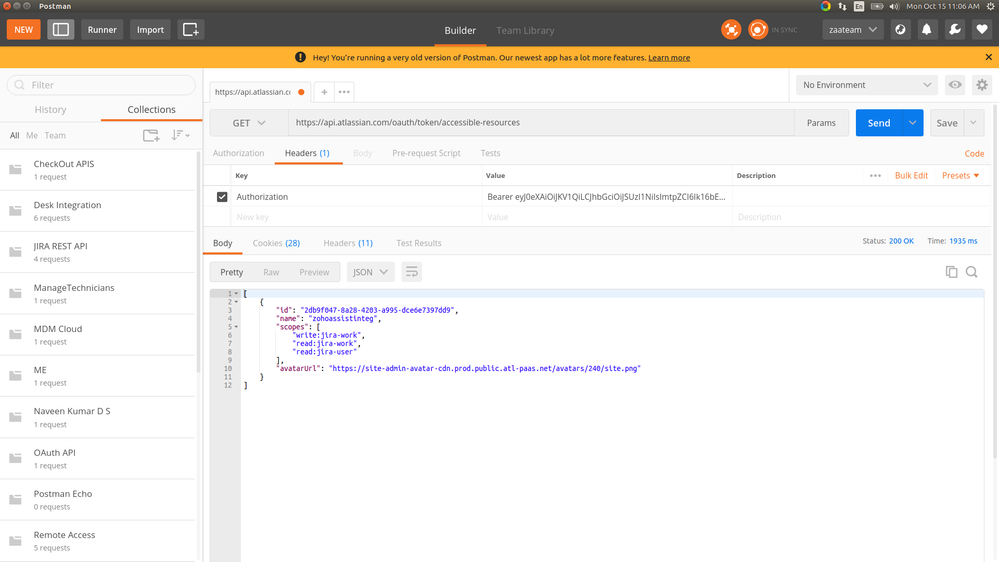
Task: Follow the Learn more link
Action: [669, 58]
